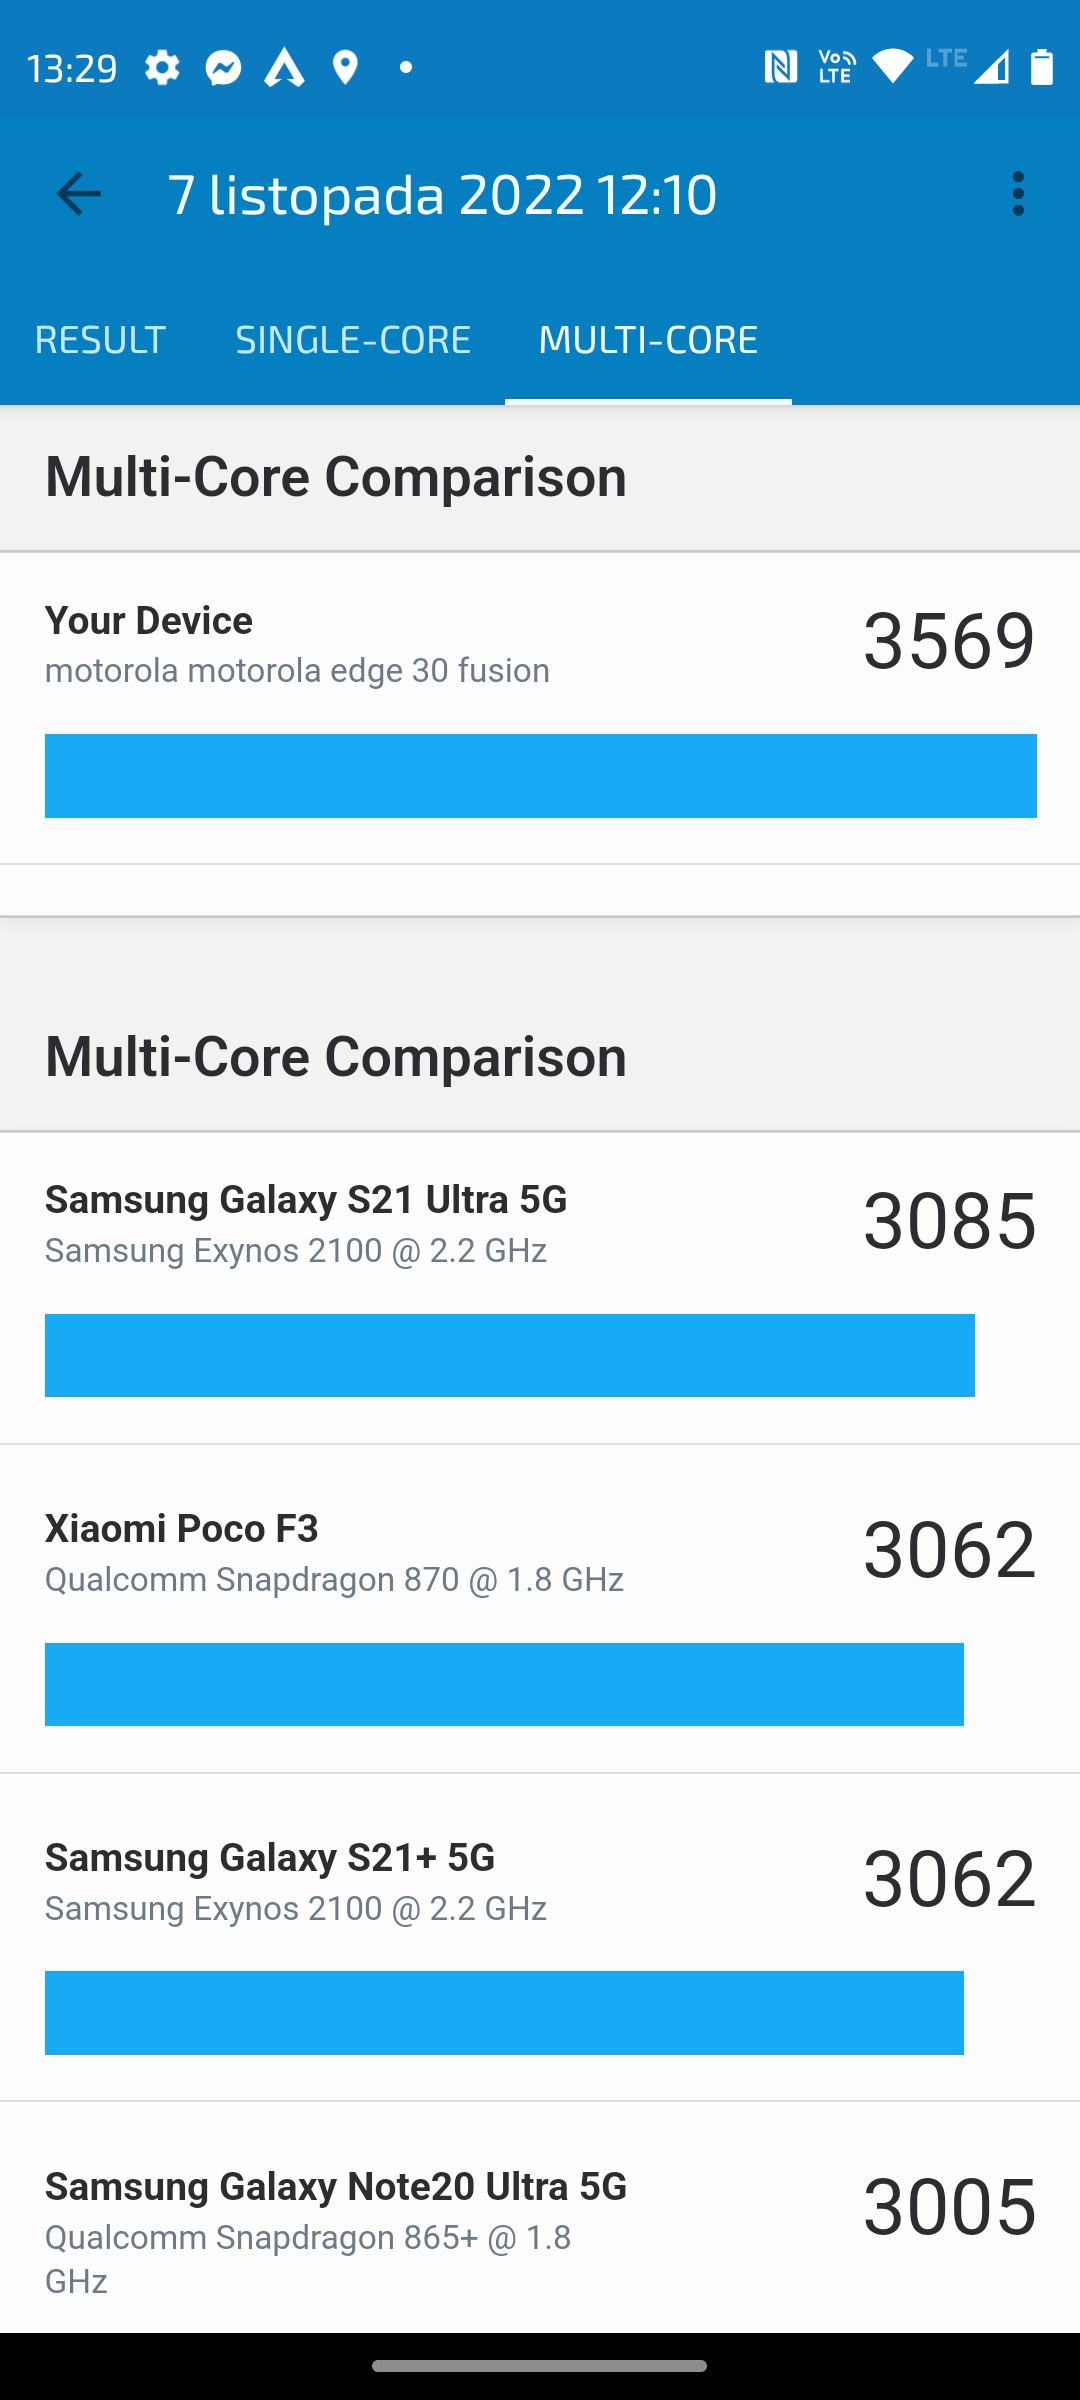
Task: Switch to the SINGLE-CORE tab
Action: tap(353, 340)
